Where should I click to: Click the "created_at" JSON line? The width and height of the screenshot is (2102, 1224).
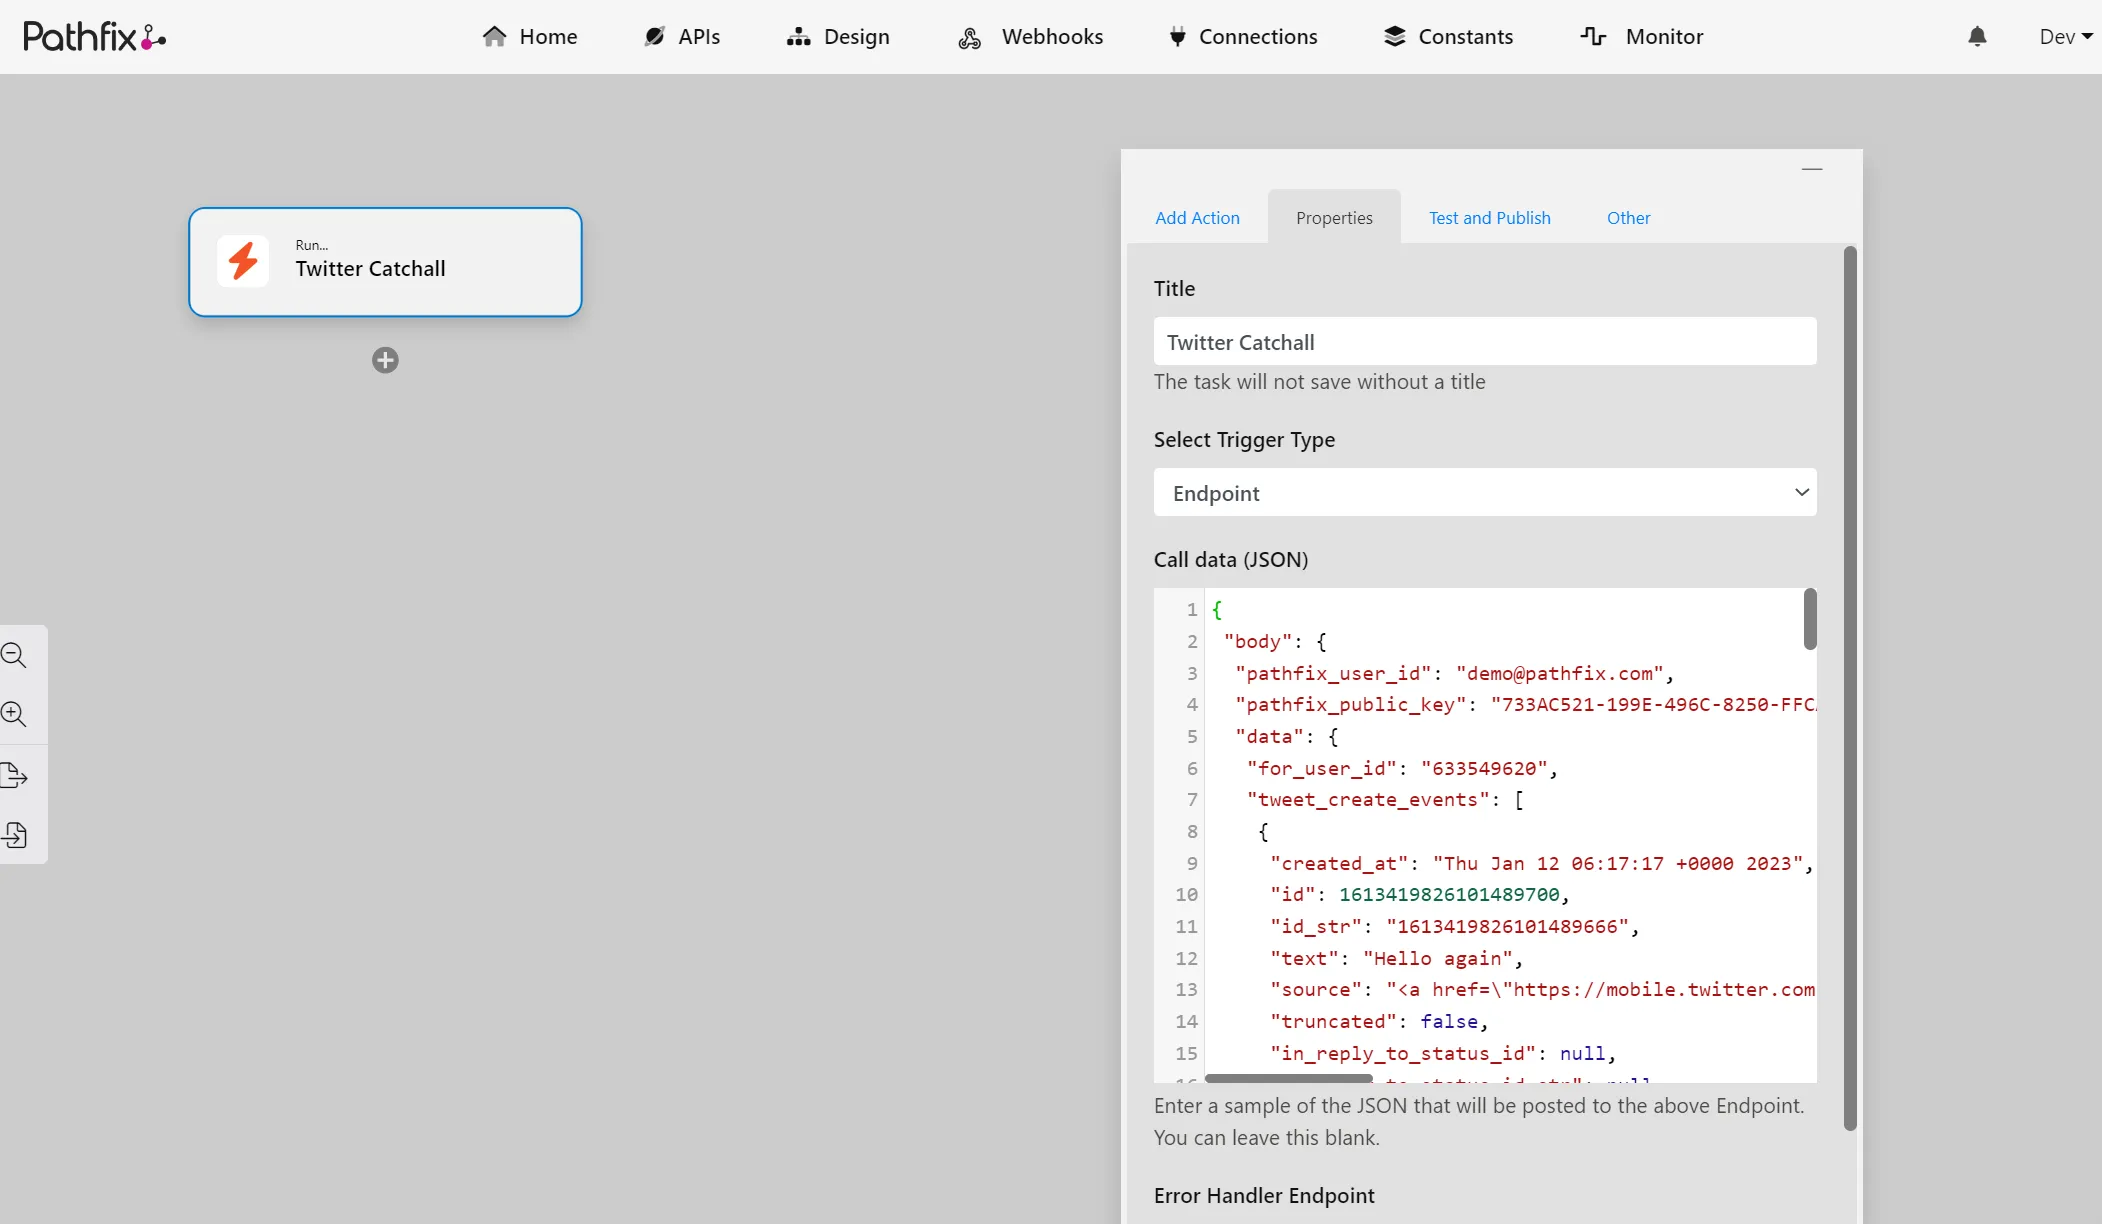(1541, 863)
